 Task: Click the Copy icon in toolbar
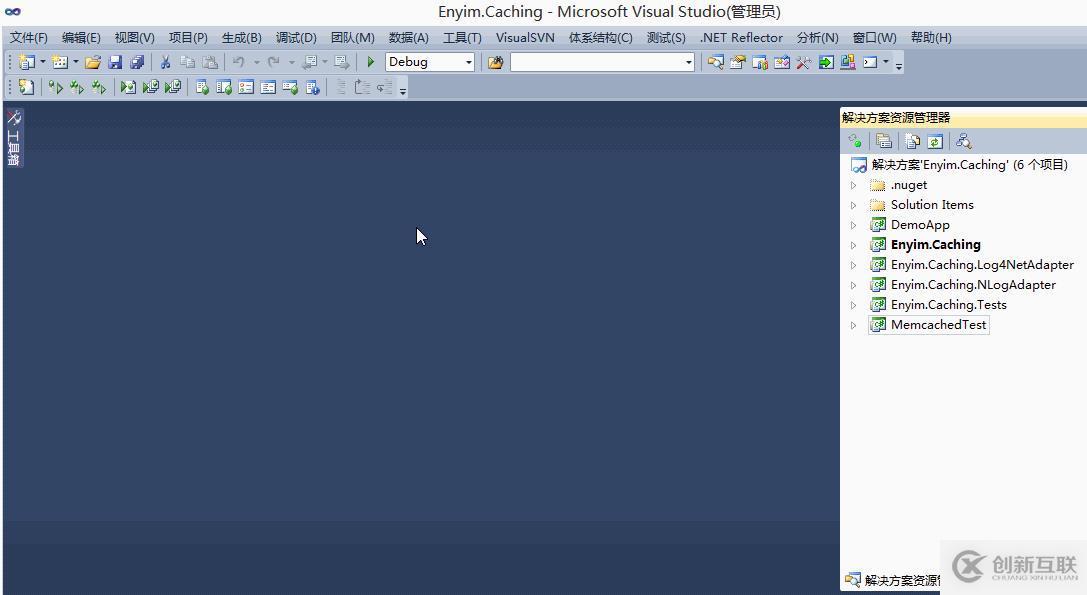[x=187, y=62]
